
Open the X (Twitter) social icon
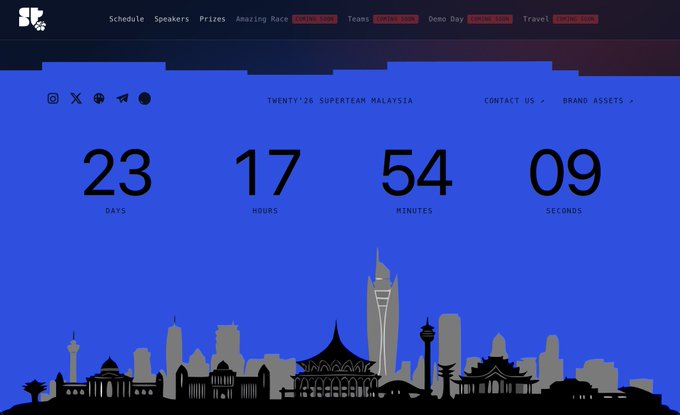click(x=76, y=98)
